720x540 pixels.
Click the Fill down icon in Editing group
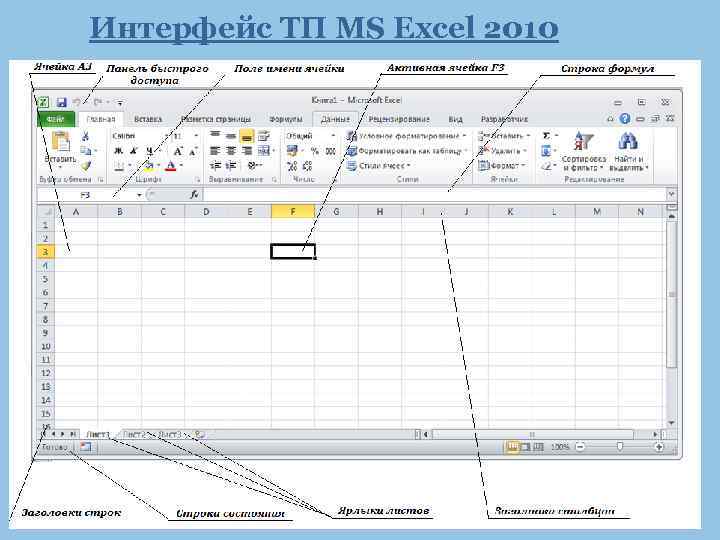pos(546,151)
